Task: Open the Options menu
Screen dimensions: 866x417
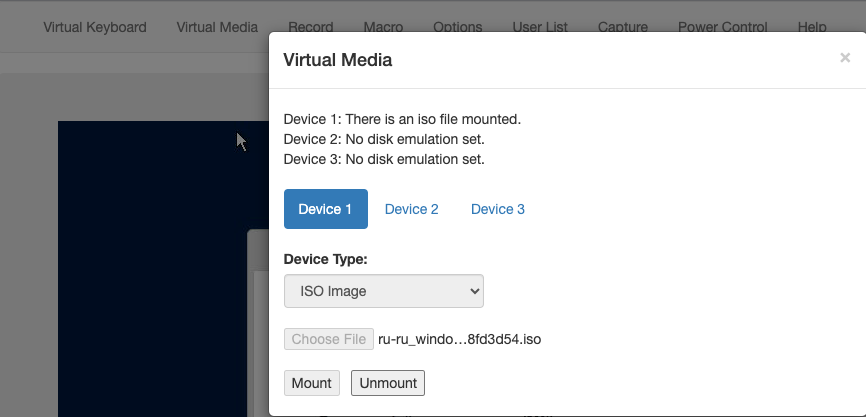Action: click(457, 27)
